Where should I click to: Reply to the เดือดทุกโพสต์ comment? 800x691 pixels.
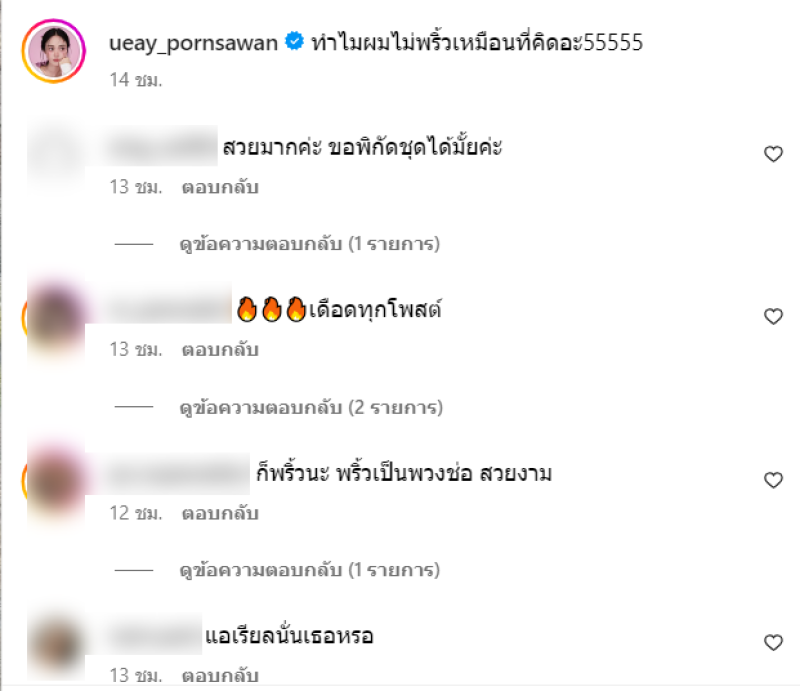click(x=220, y=350)
